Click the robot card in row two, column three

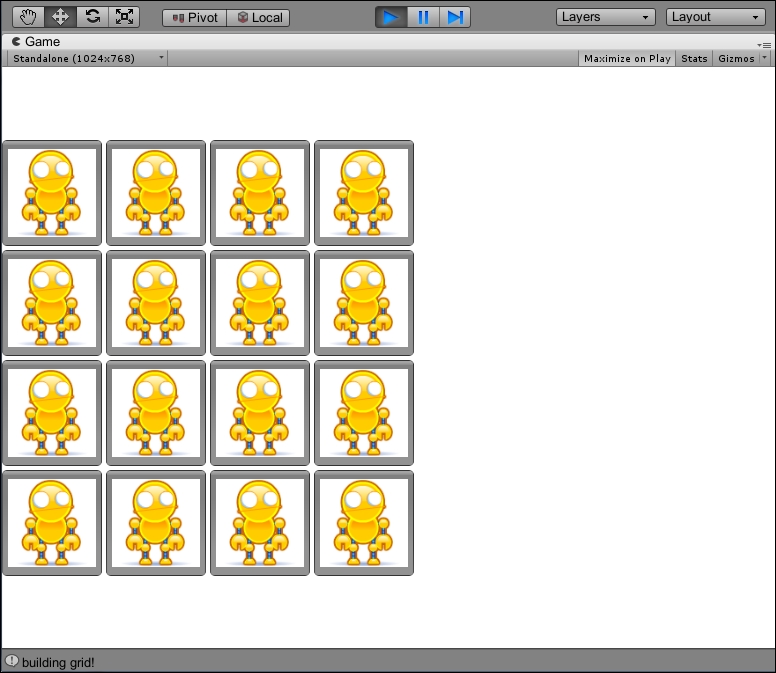[260, 303]
